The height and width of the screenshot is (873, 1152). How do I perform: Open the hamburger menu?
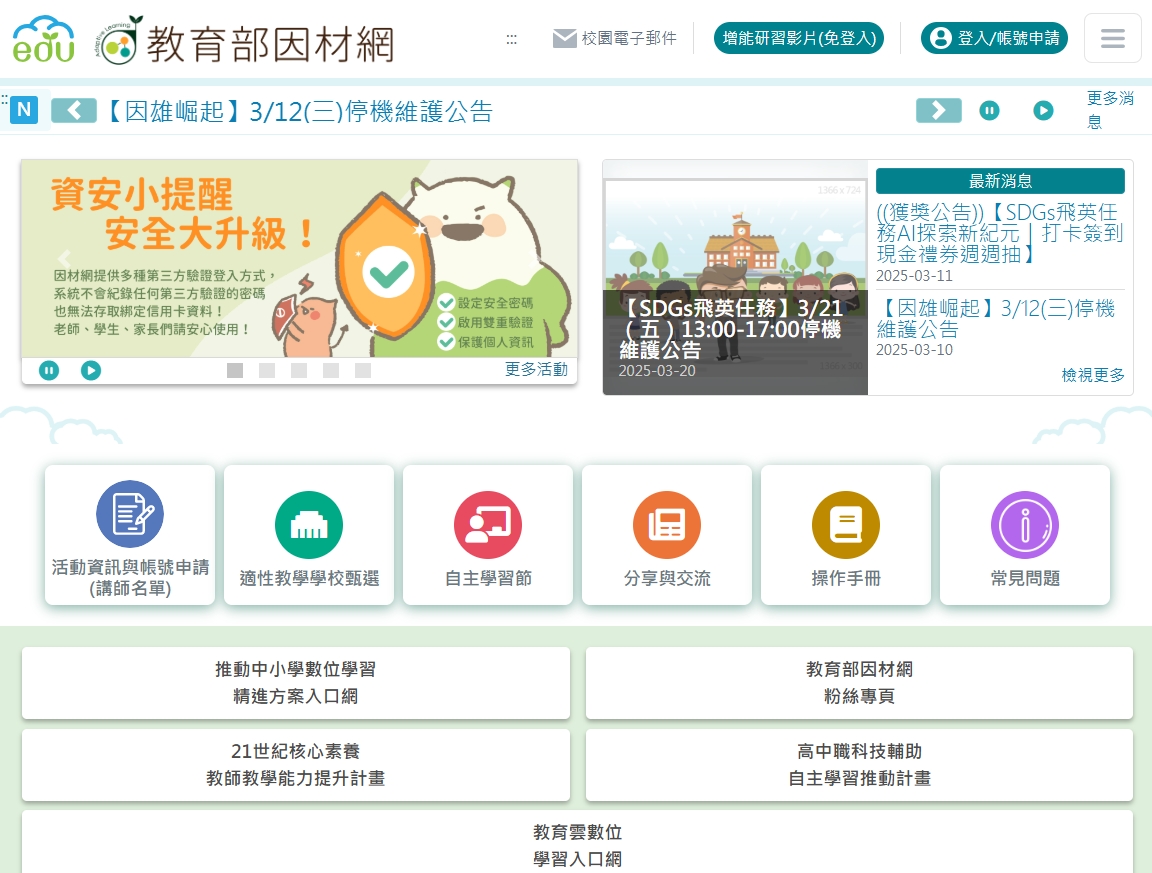[1112, 38]
